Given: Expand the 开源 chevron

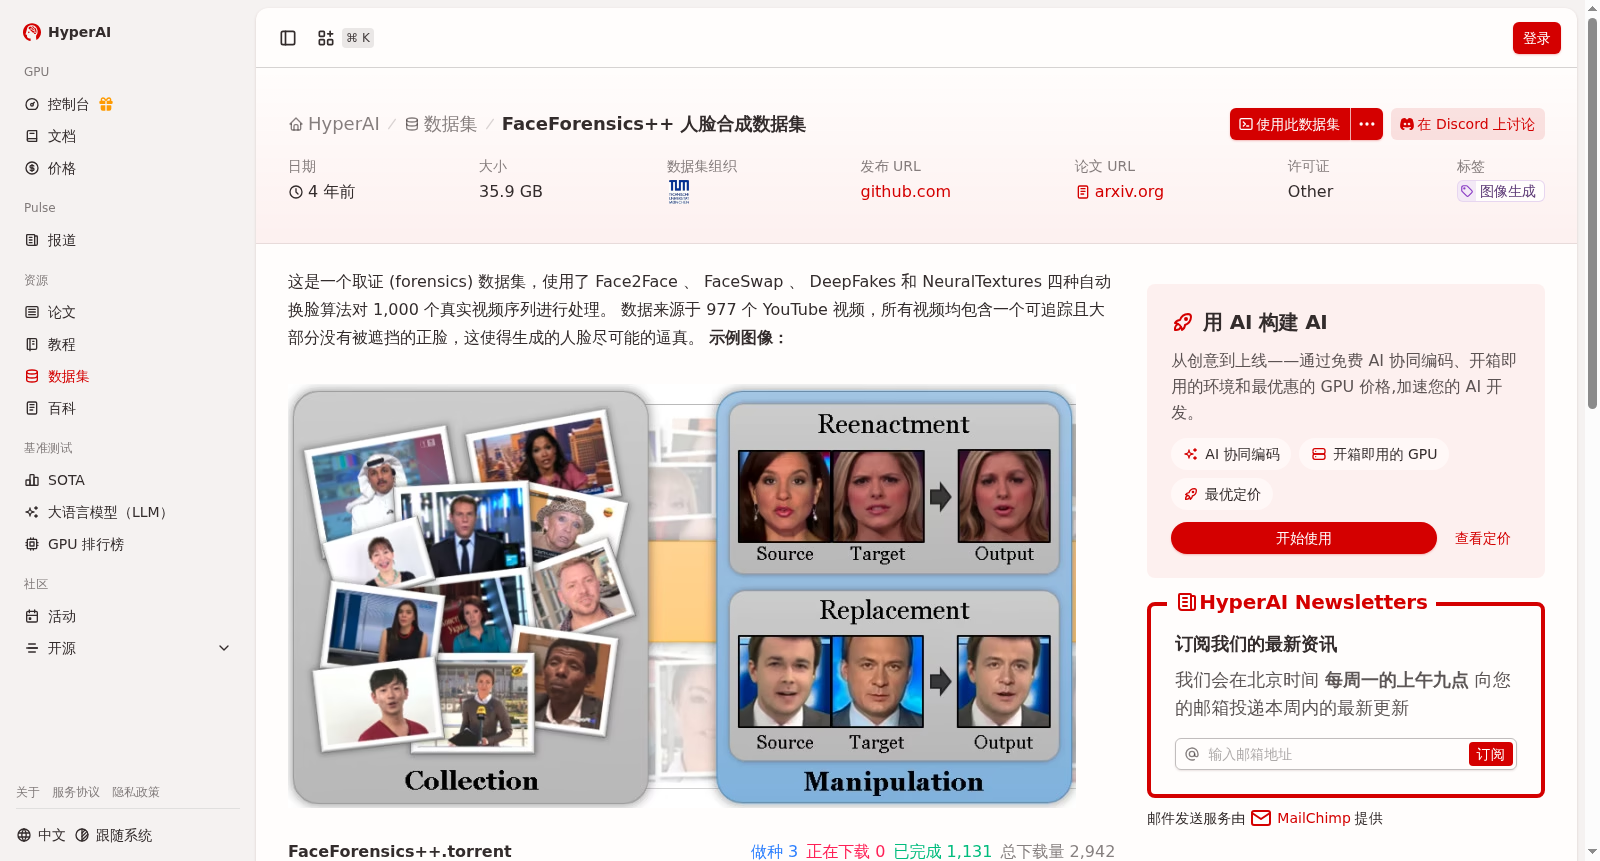Looking at the screenshot, I should (224, 648).
